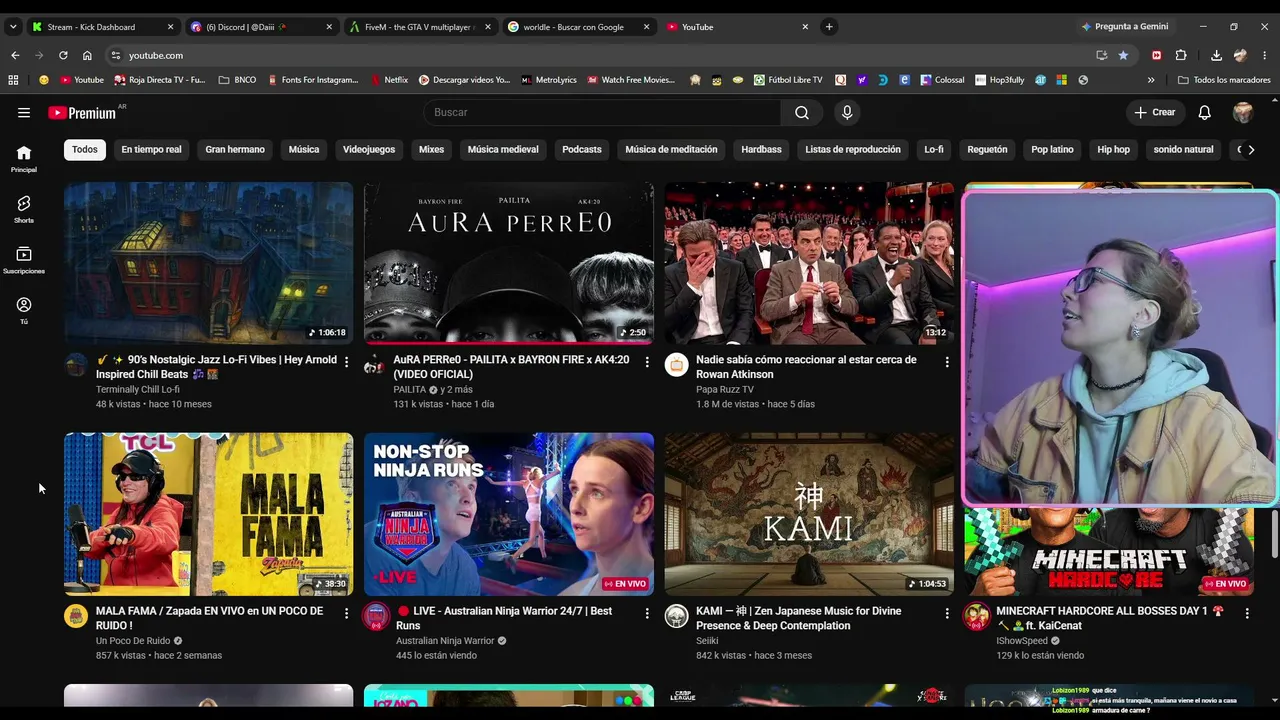
Task: Filter by Gran hermano chip
Action: pos(235,150)
